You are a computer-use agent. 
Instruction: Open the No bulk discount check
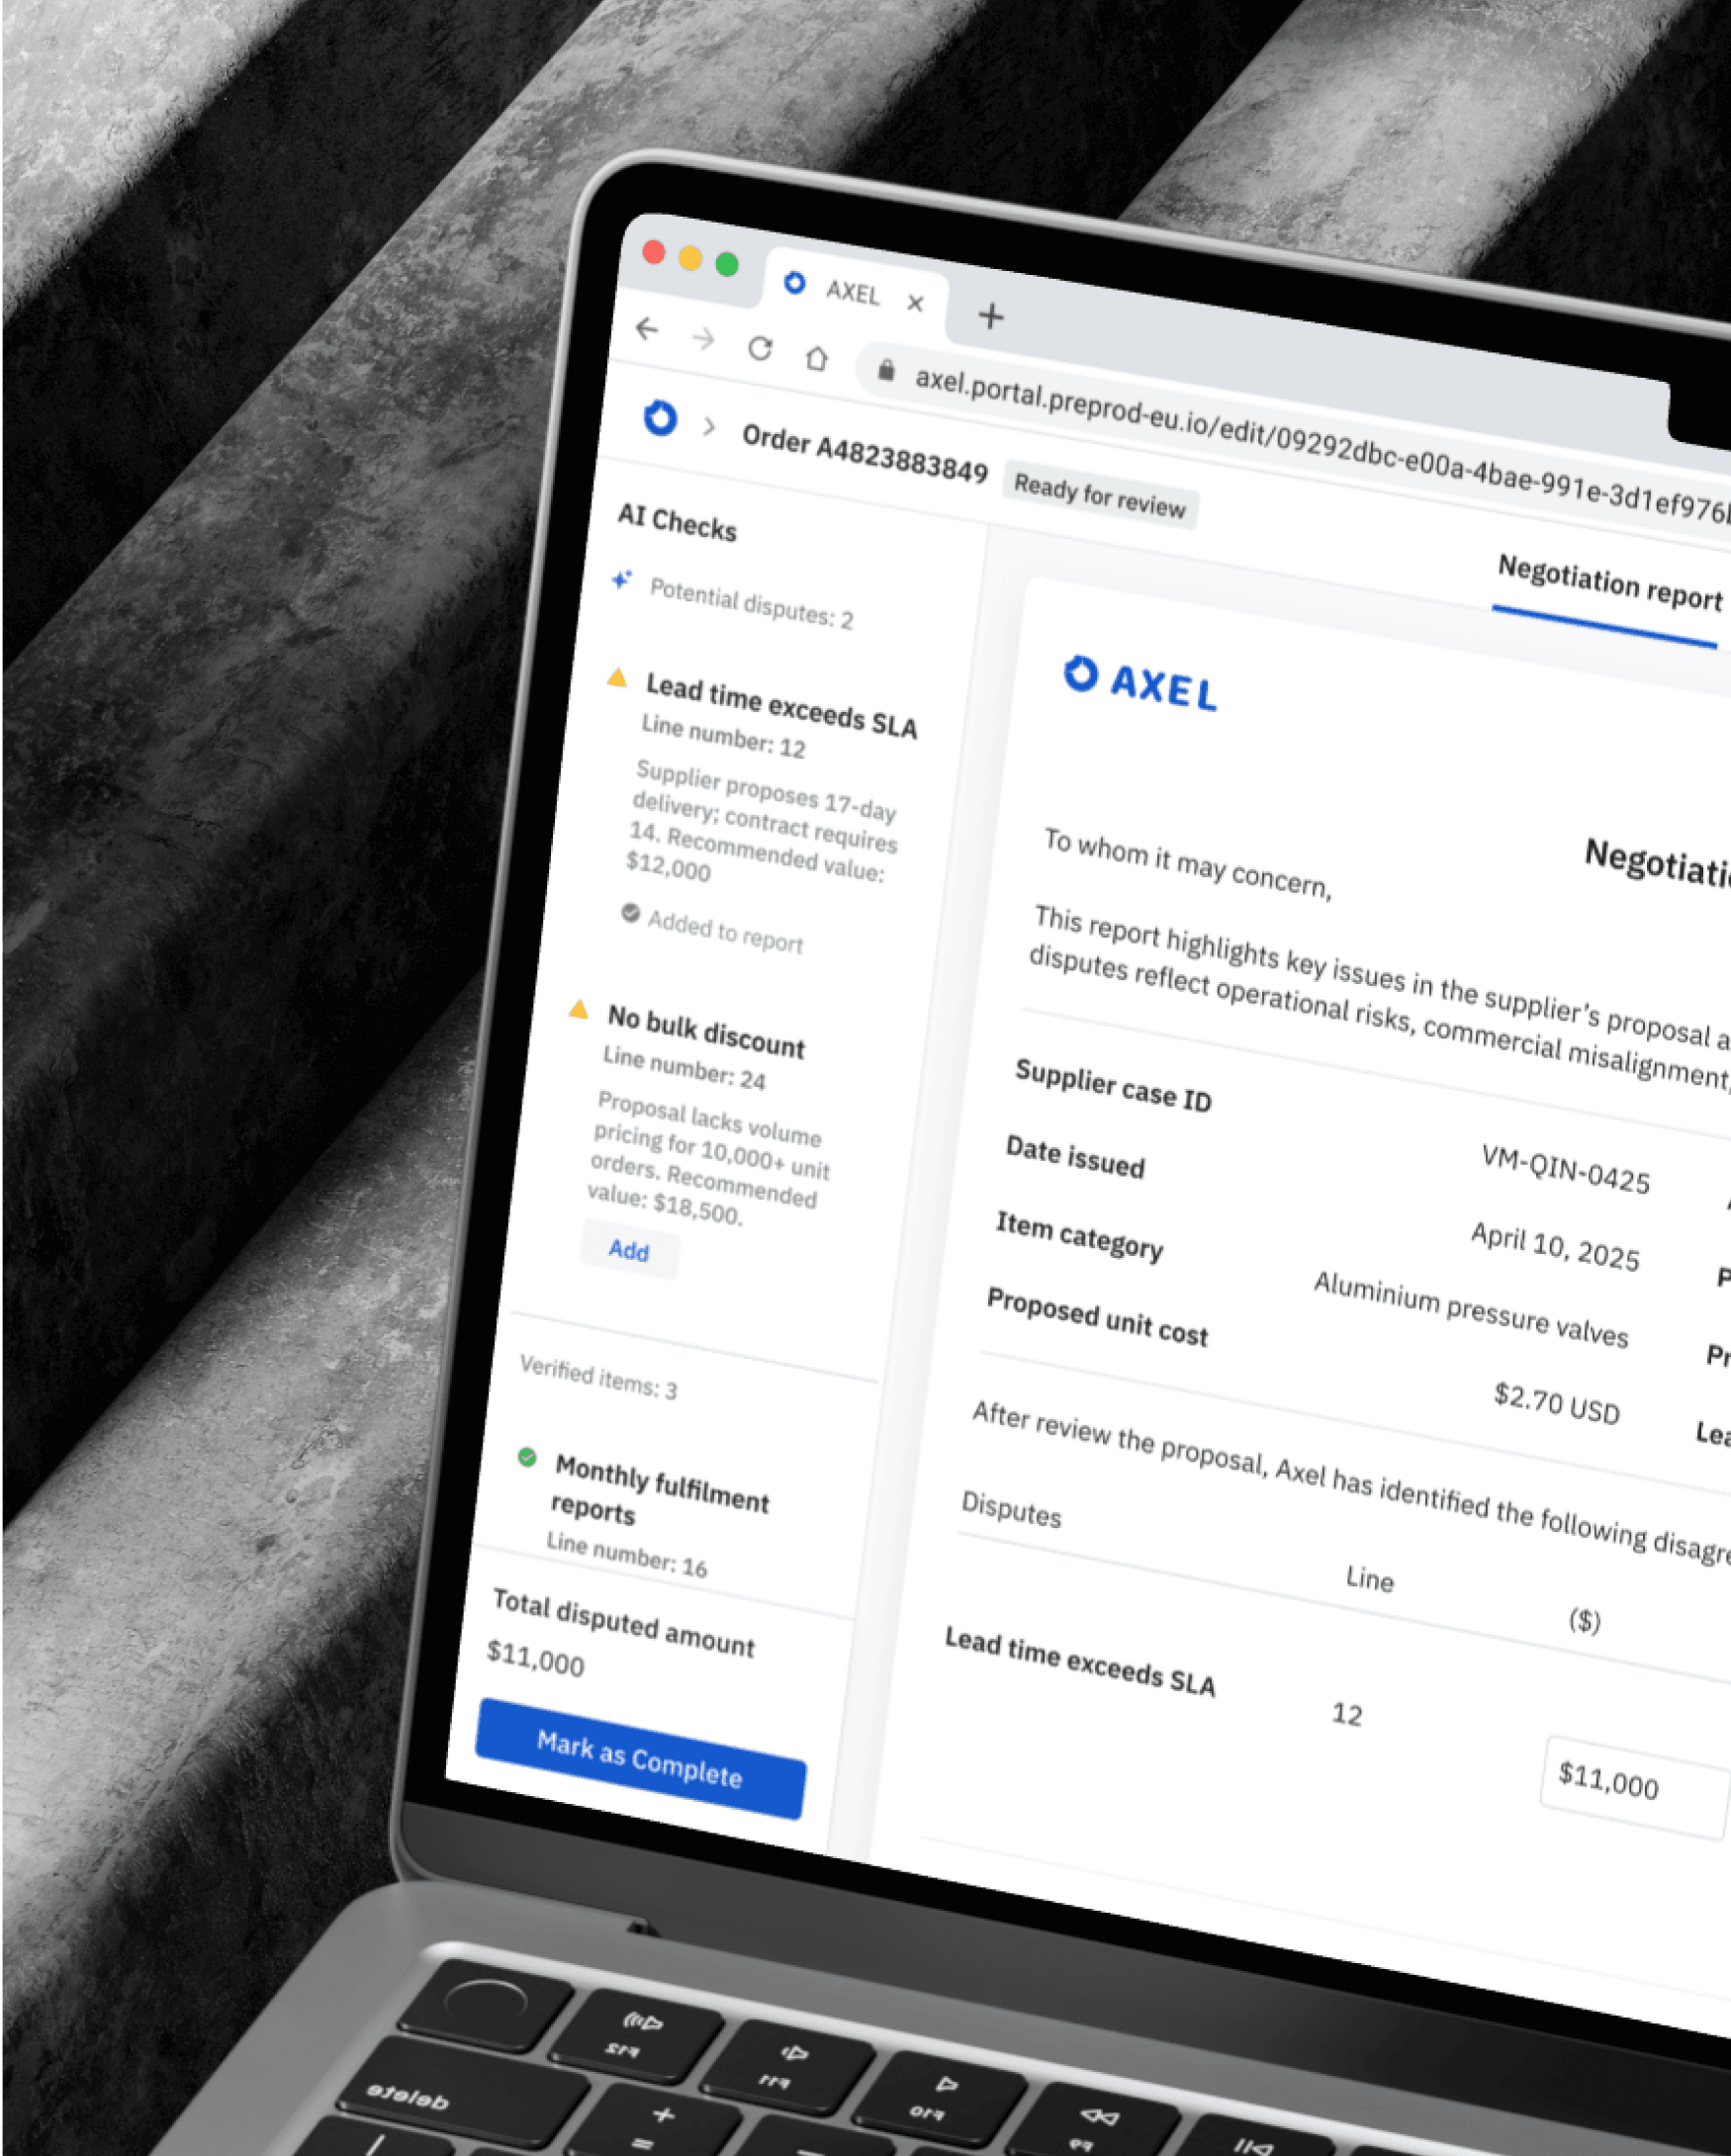[706, 1032]
